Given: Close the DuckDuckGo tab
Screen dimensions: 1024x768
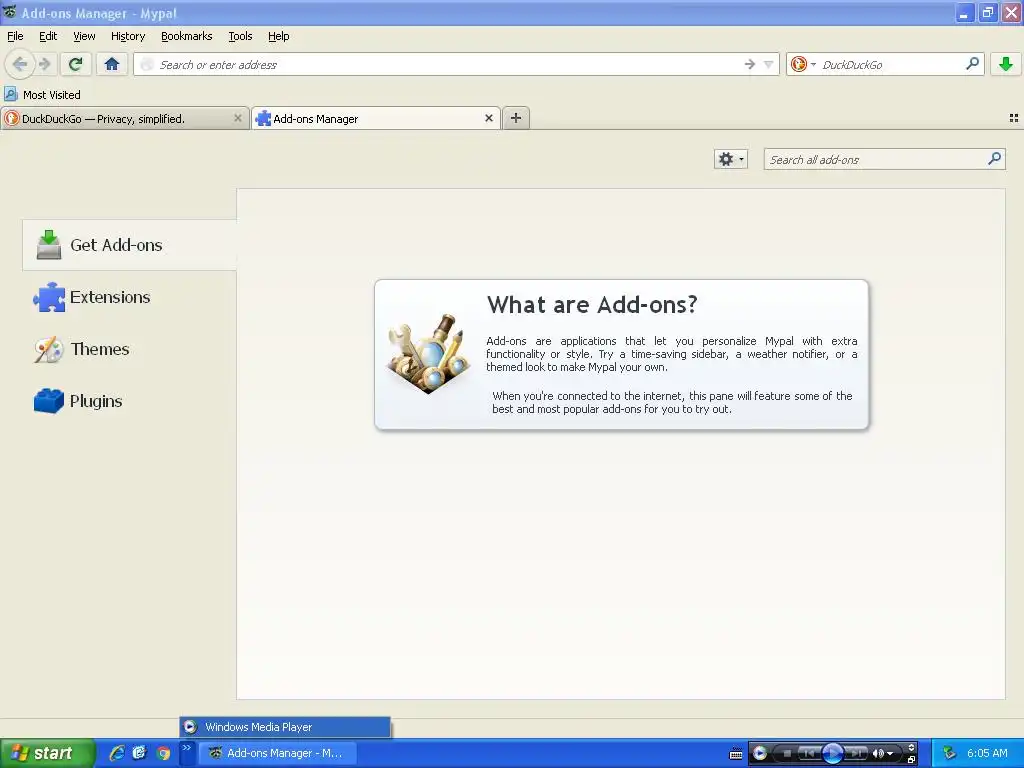Looking at the screenshot, I should (x=238, y=118).
